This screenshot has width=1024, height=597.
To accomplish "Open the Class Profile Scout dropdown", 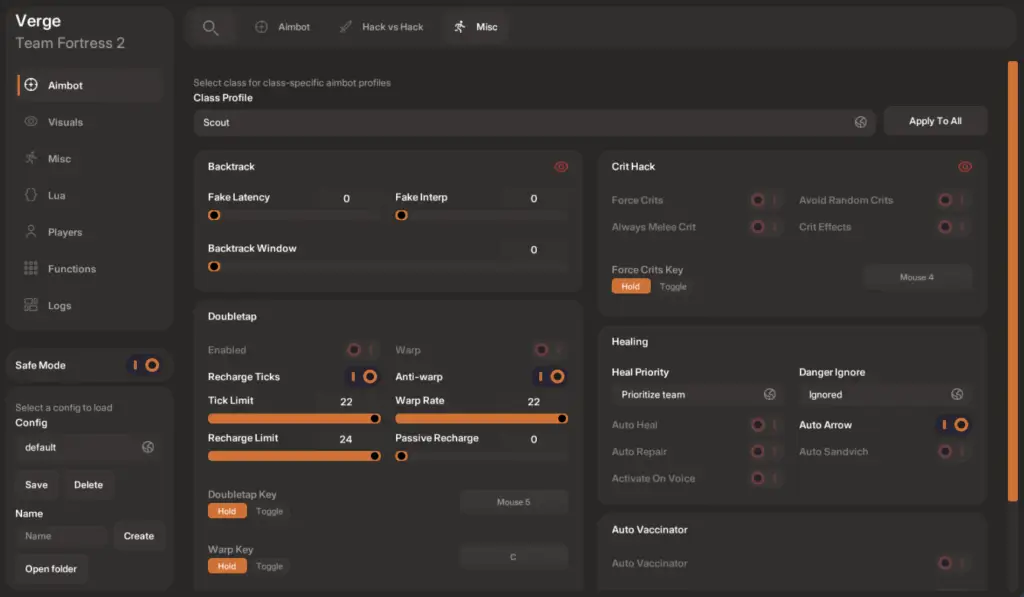I will click(534, 123).
